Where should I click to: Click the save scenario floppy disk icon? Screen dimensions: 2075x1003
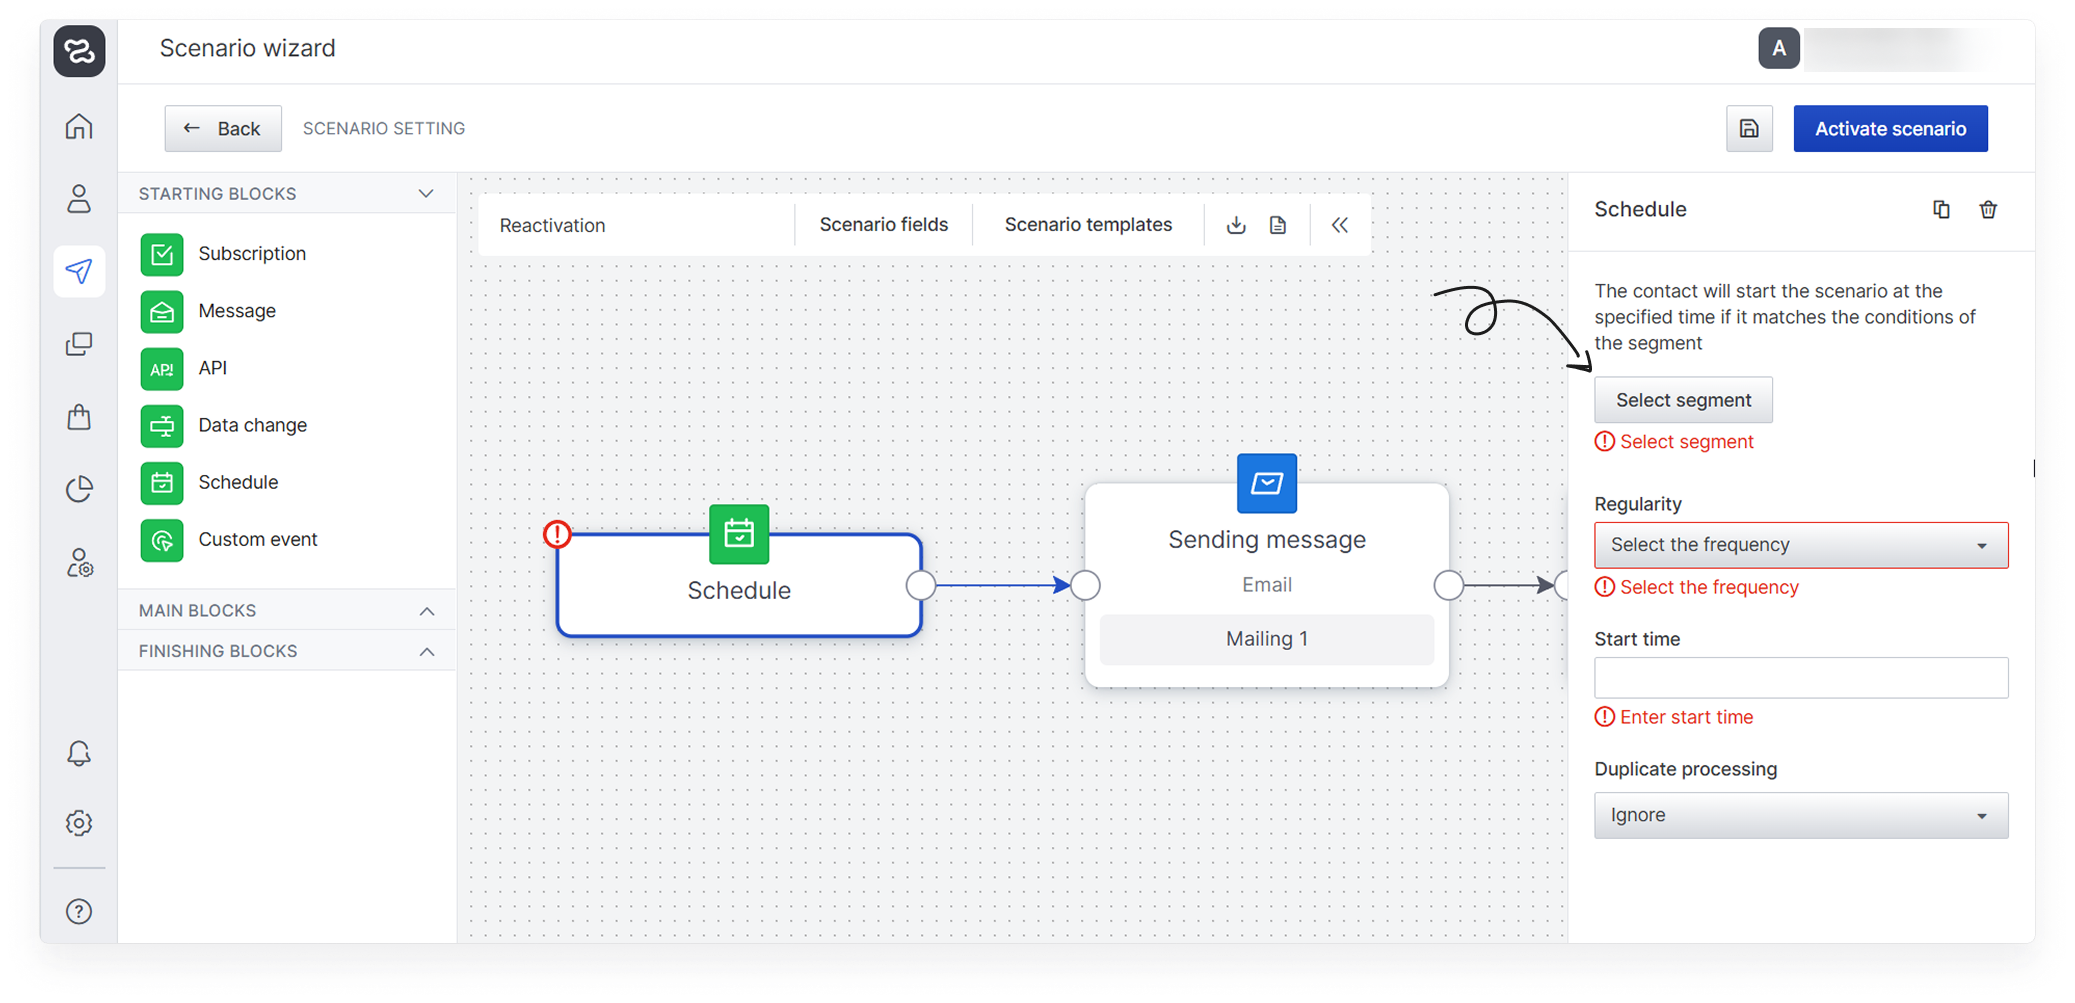1749,129
